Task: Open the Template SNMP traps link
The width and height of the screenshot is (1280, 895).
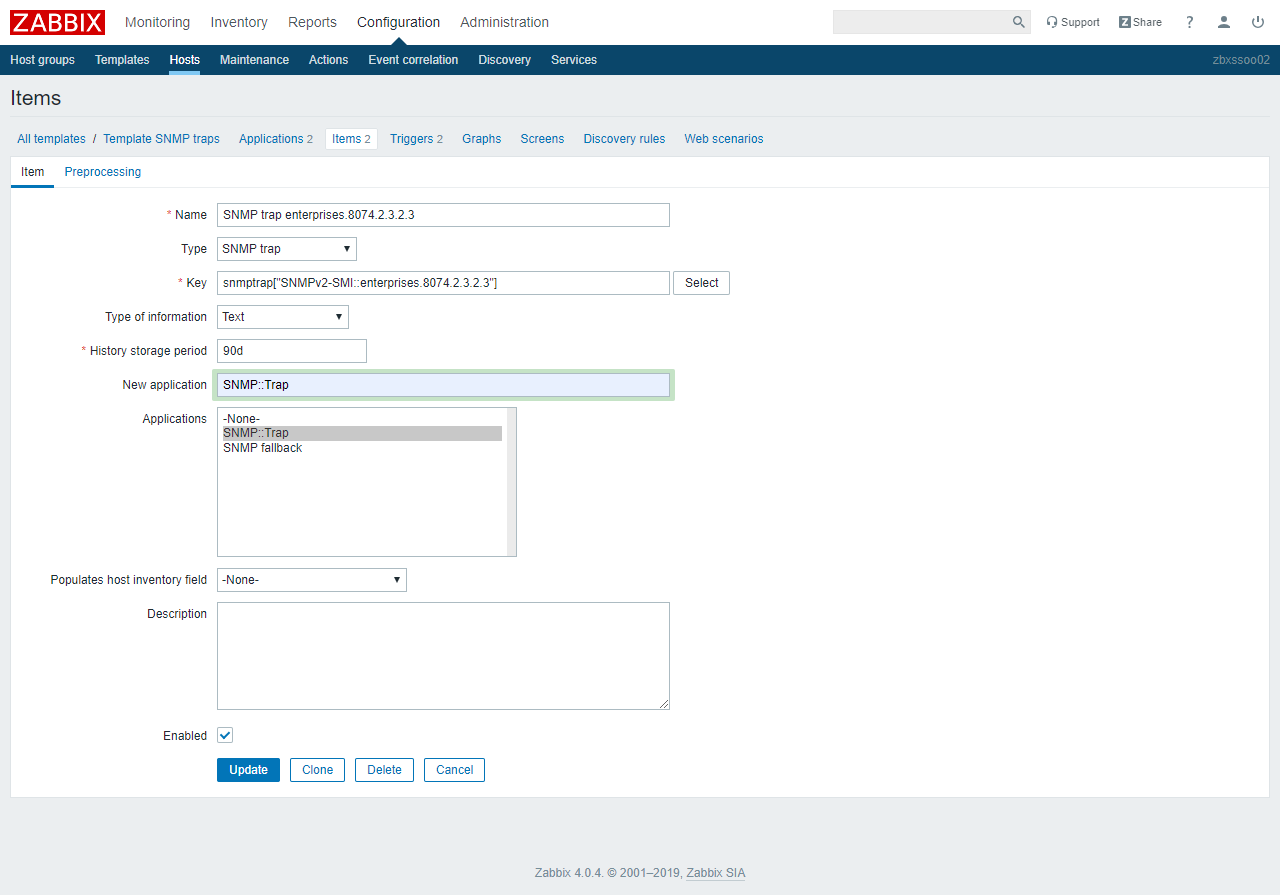Action: pos(161,139)
